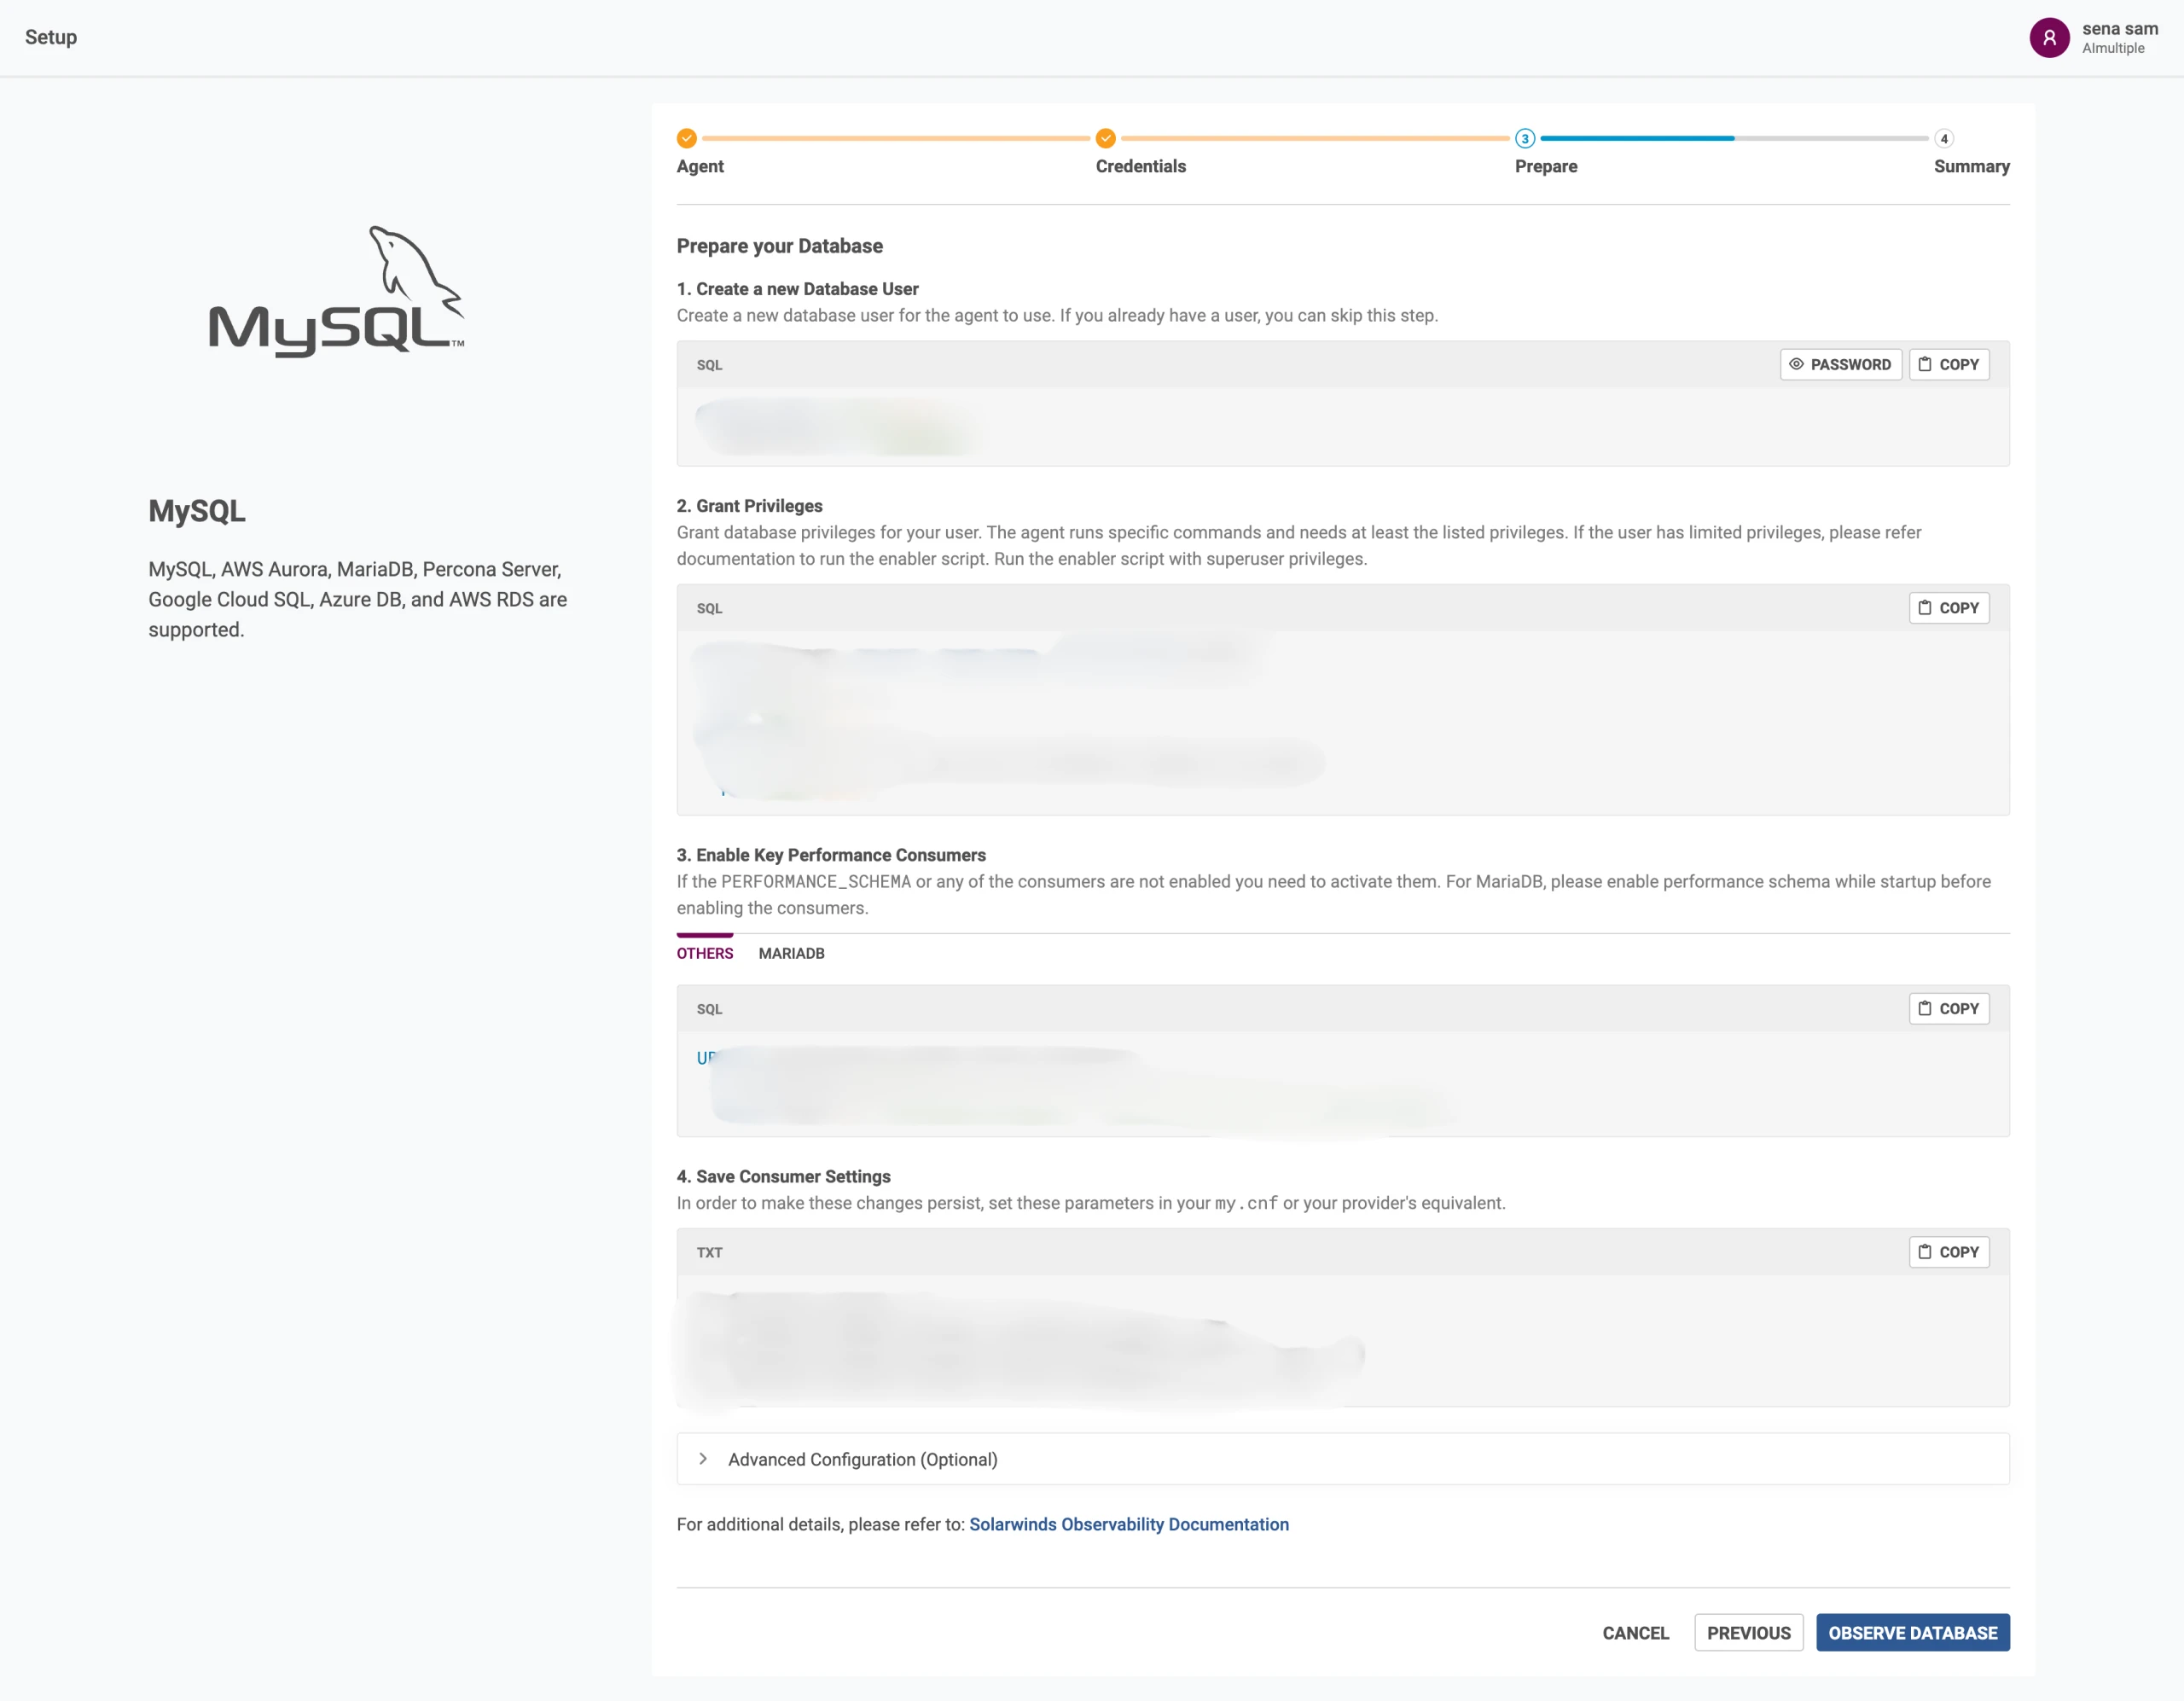Screen dimensions: 2184x1701
Task: Click the OBSERVE DATABASE button
Action: pyautogui.click(x=1913, y=1633)
